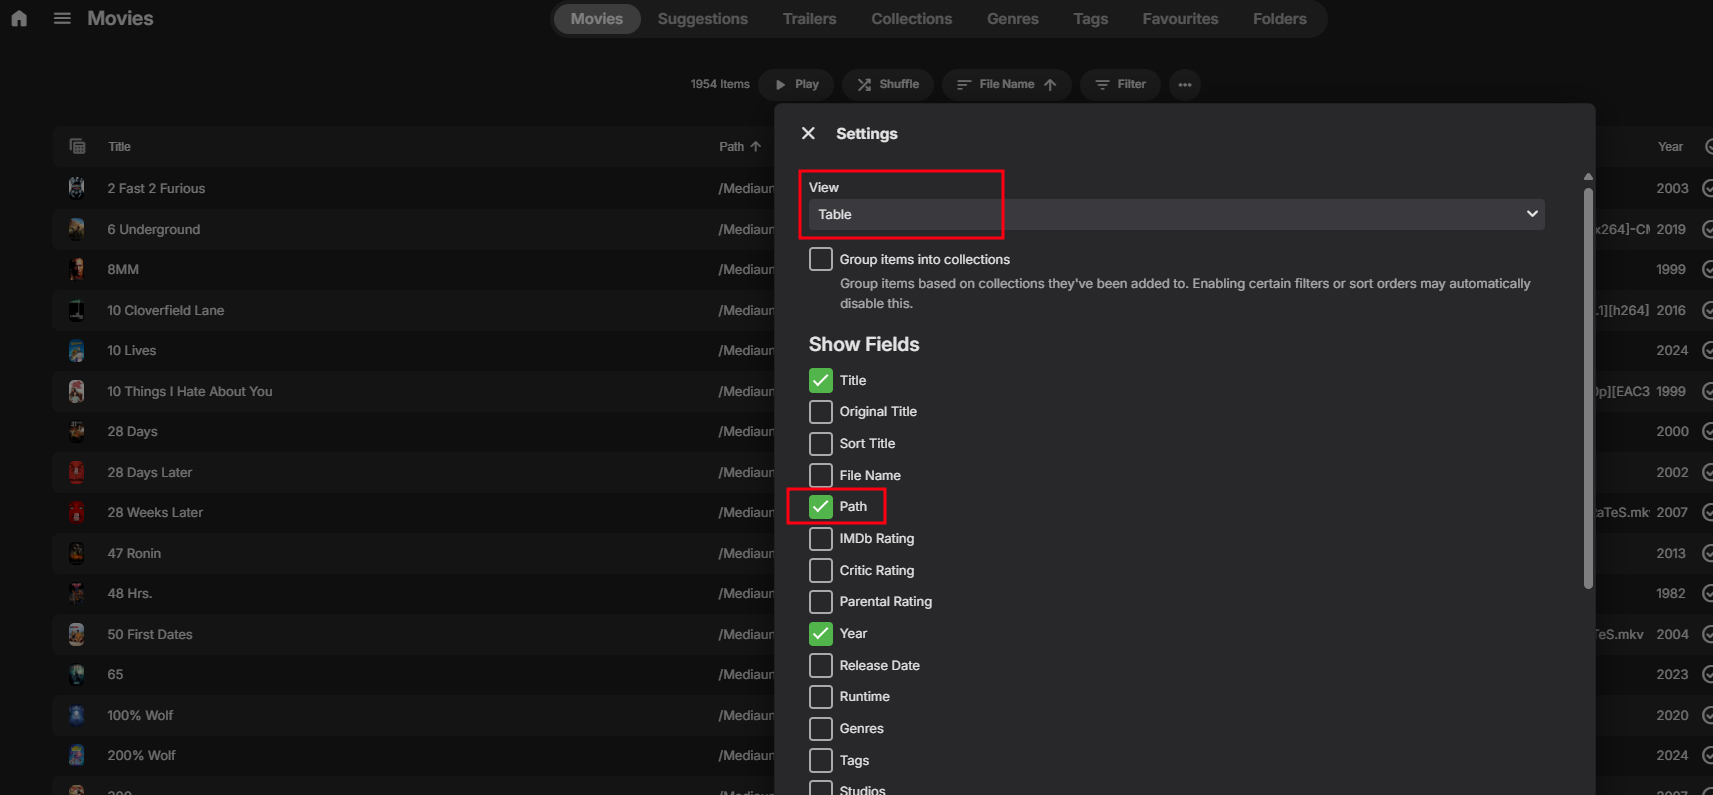The image size is (1713, 795).
Task: Open the Genres tab
Action: [x=1012, y=19]
